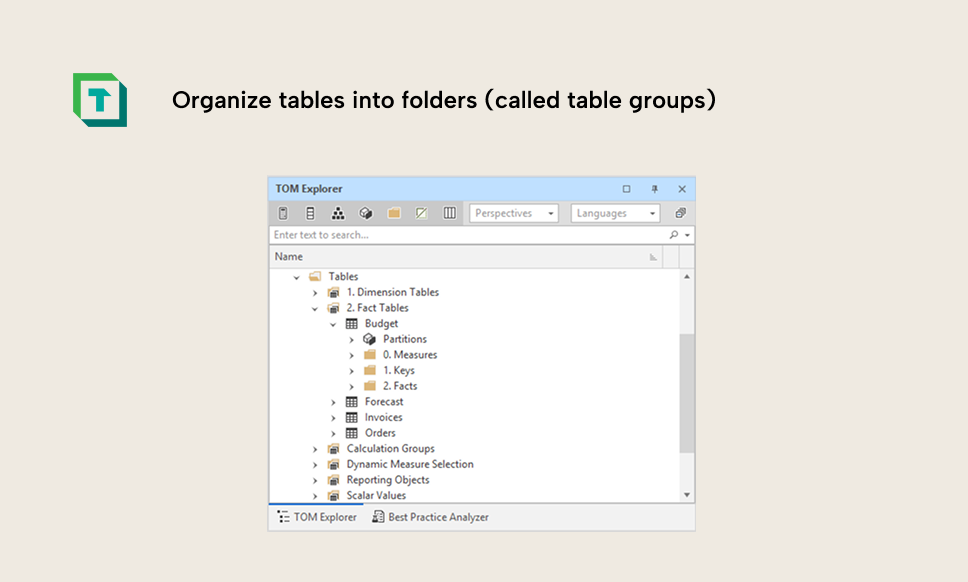Collapse the 2. Fact Tables group
968x582 pixels.
pyautogui.click(x=316, y=308)
